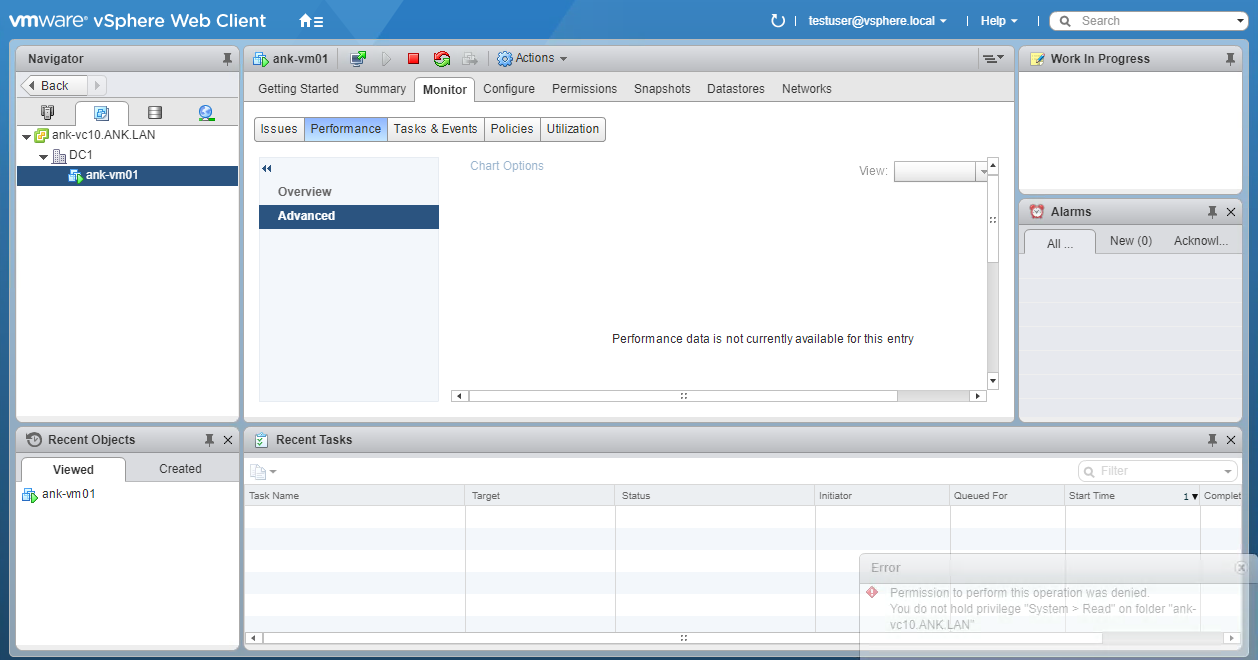Switch to the Networks tab
The image size is (1258, 660).
[x=807, y=89]
